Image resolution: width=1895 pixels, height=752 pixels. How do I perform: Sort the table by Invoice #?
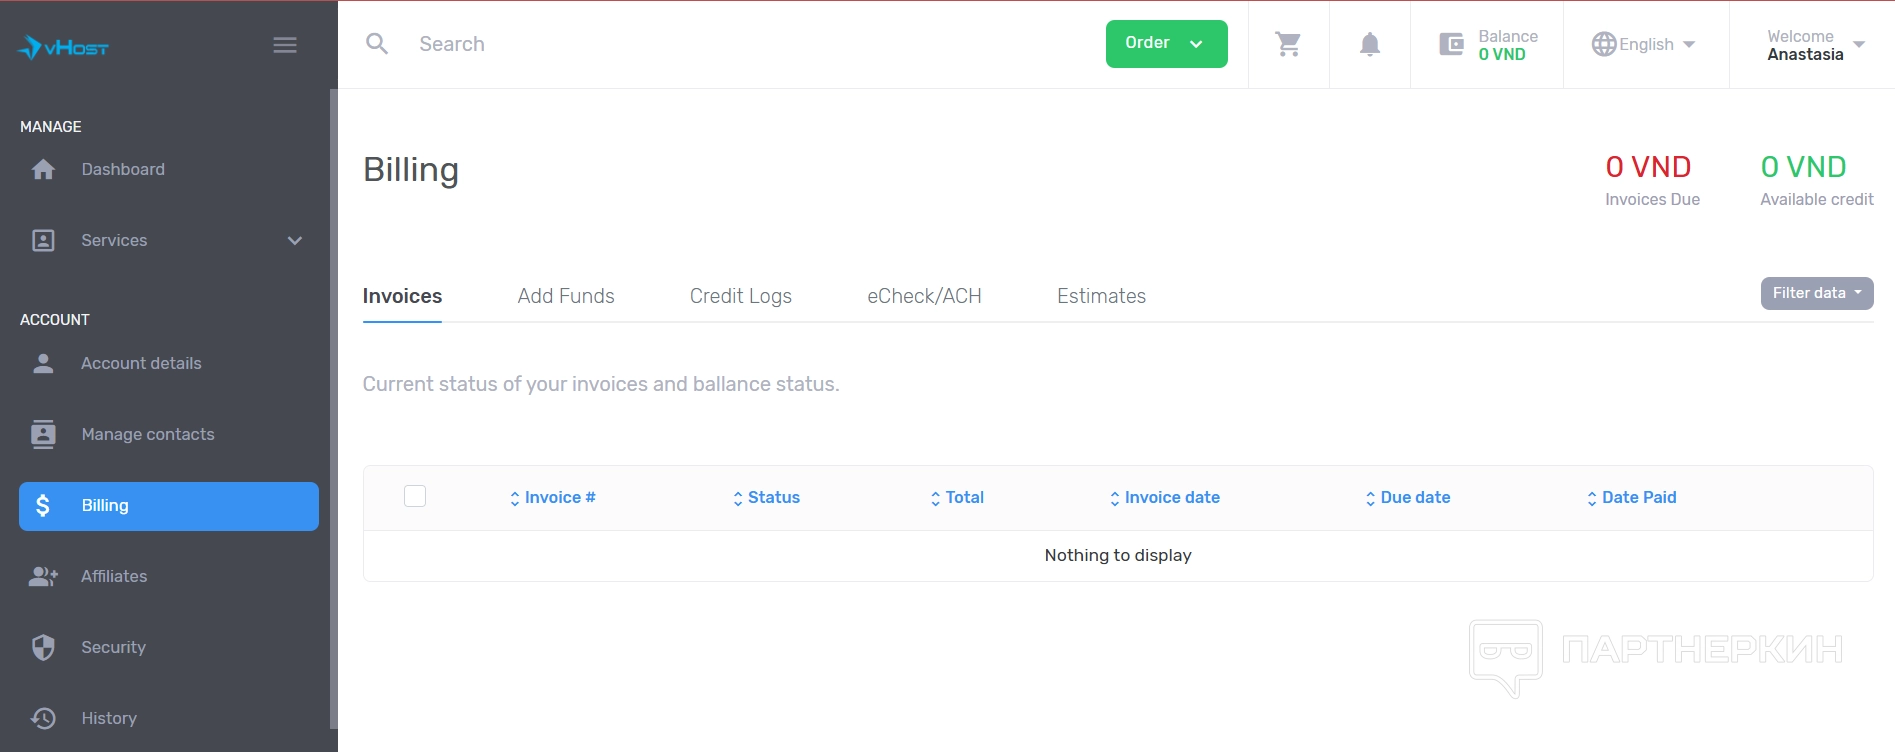552,498
